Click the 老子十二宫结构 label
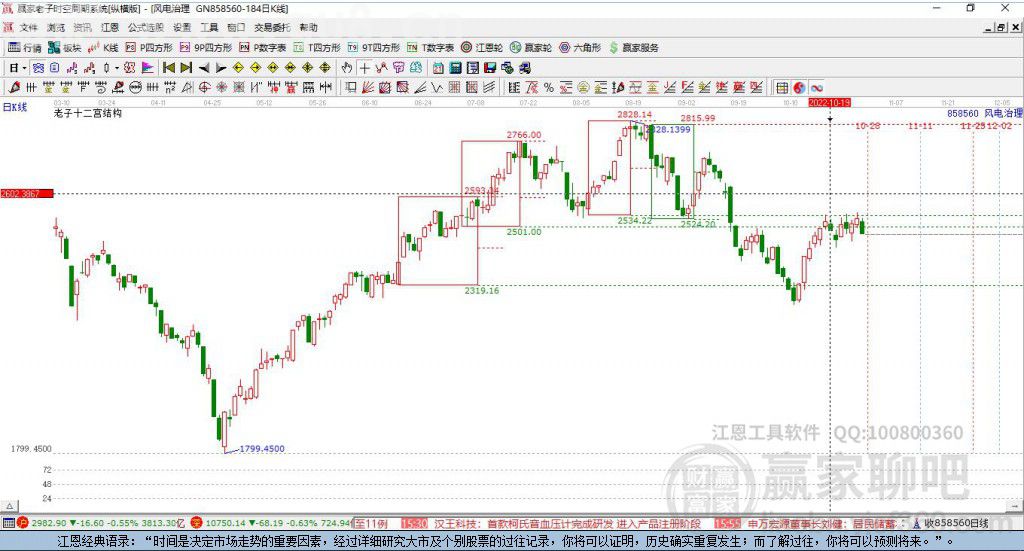This screenshot has width=1024, height=551. 88,113
